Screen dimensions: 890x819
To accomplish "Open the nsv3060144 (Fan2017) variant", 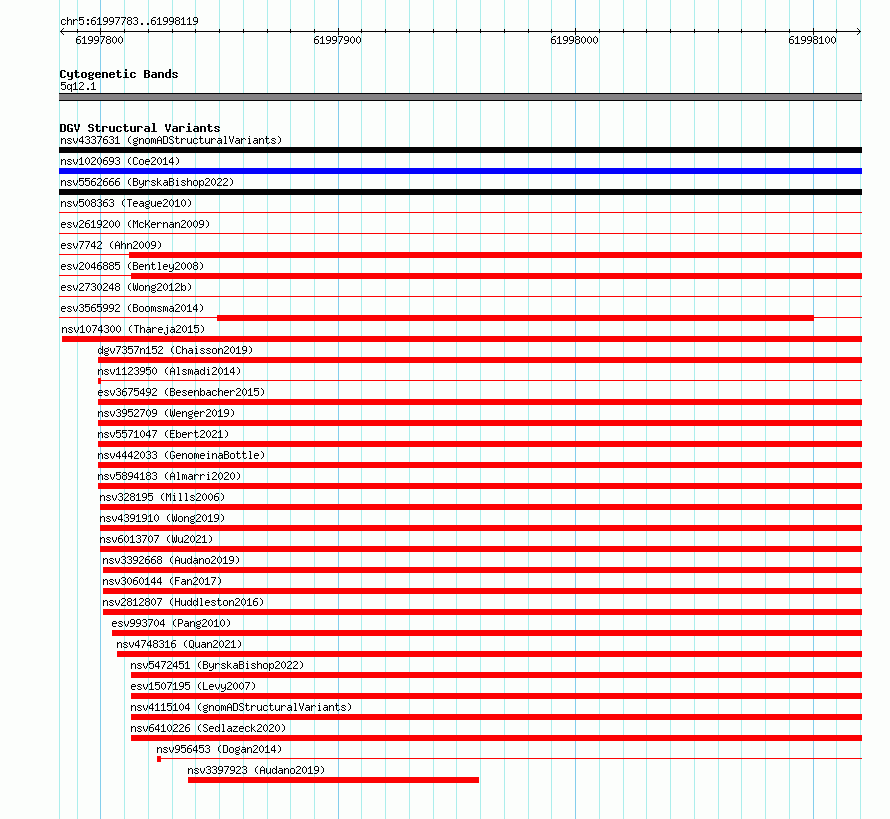I will (162, 581).
